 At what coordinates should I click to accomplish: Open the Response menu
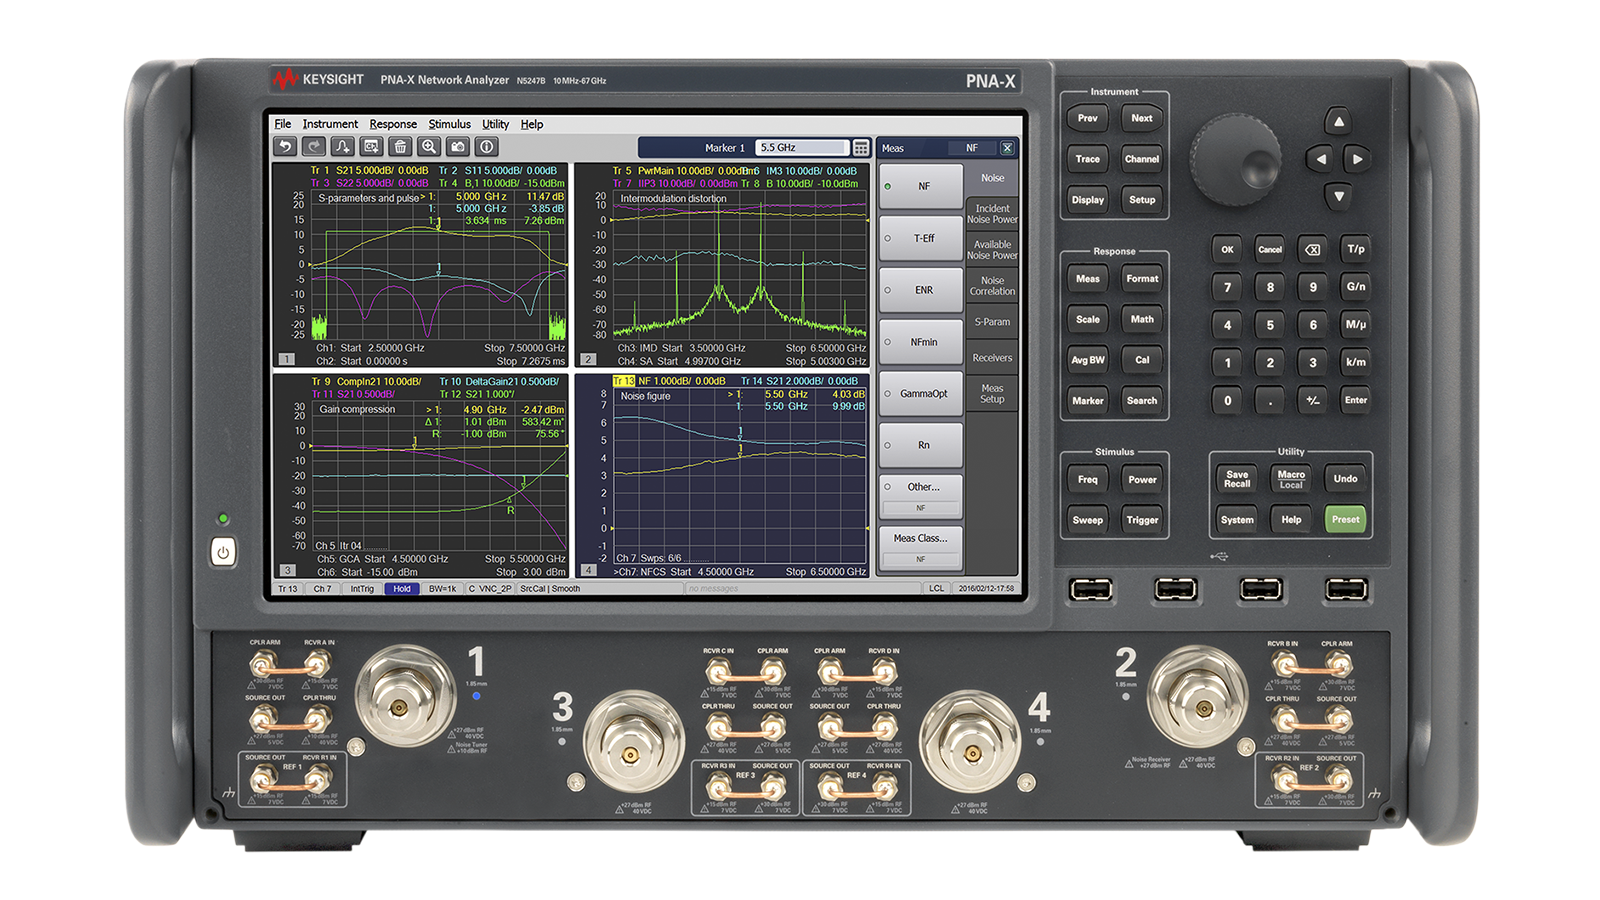tap(393, 124)
